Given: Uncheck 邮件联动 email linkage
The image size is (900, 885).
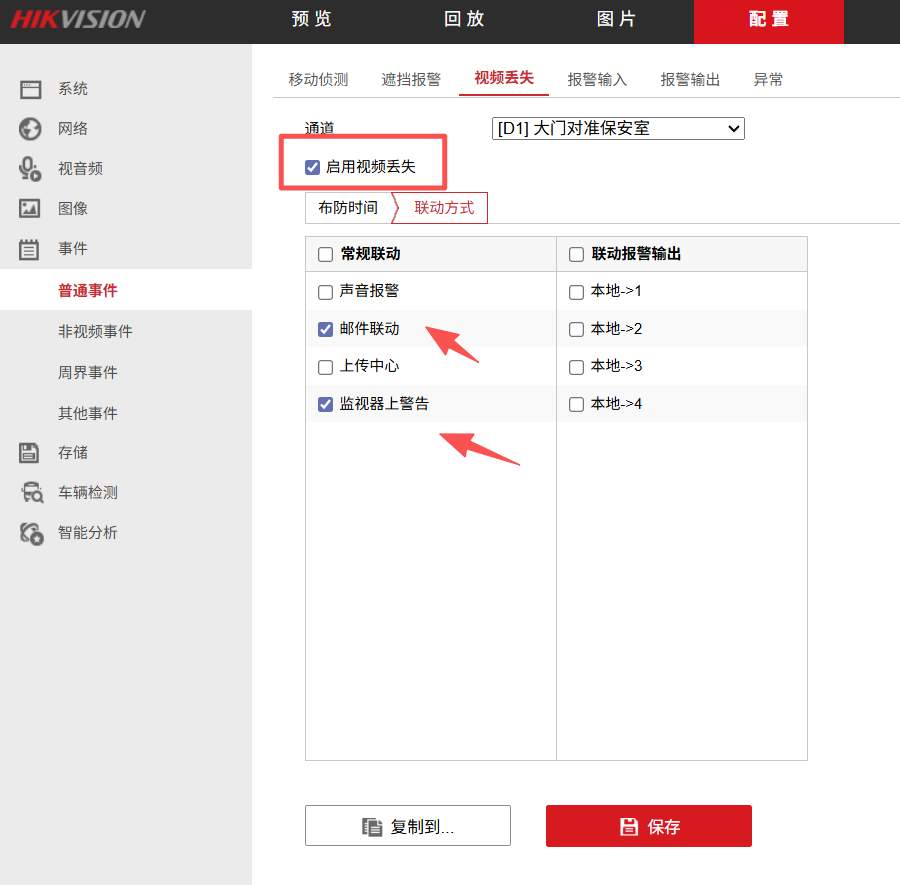Looking at the screenshot, I should (325, 328).
